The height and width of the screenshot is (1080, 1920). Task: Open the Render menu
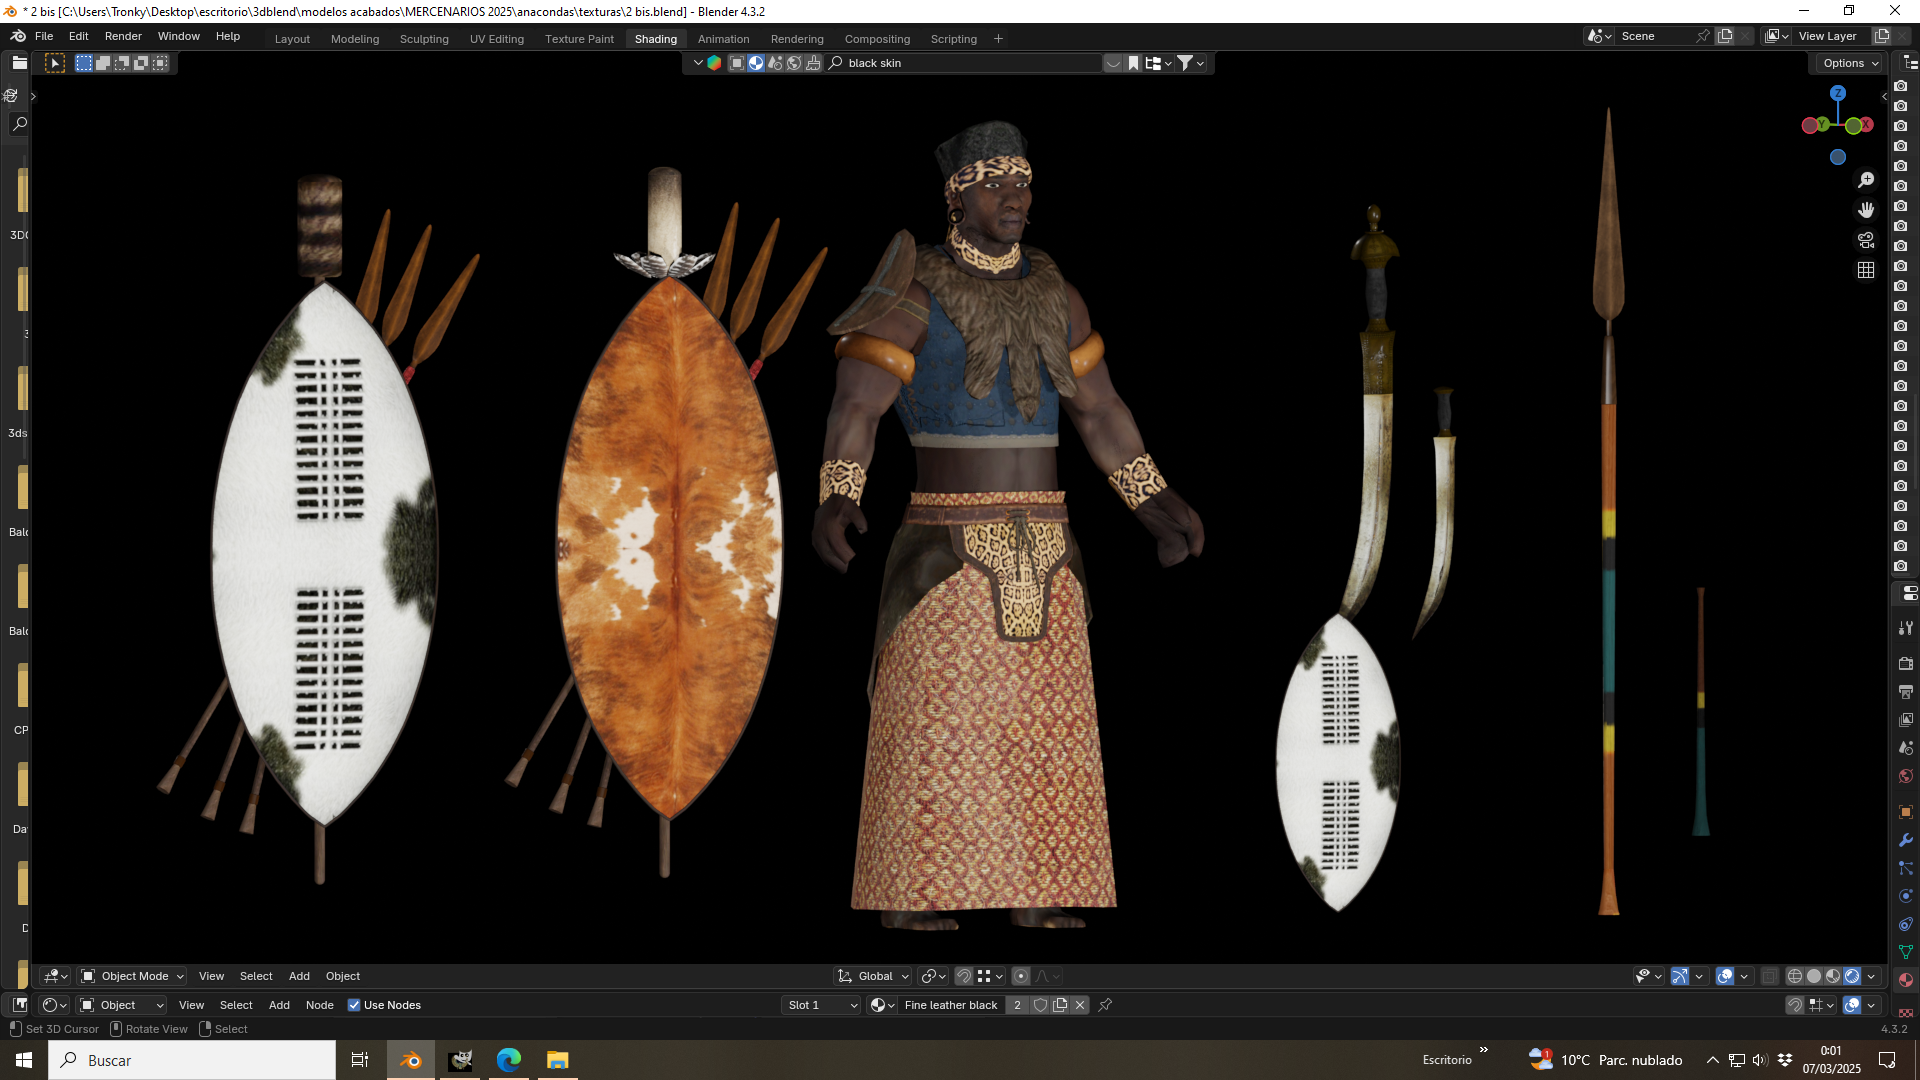tap(123, 36)
